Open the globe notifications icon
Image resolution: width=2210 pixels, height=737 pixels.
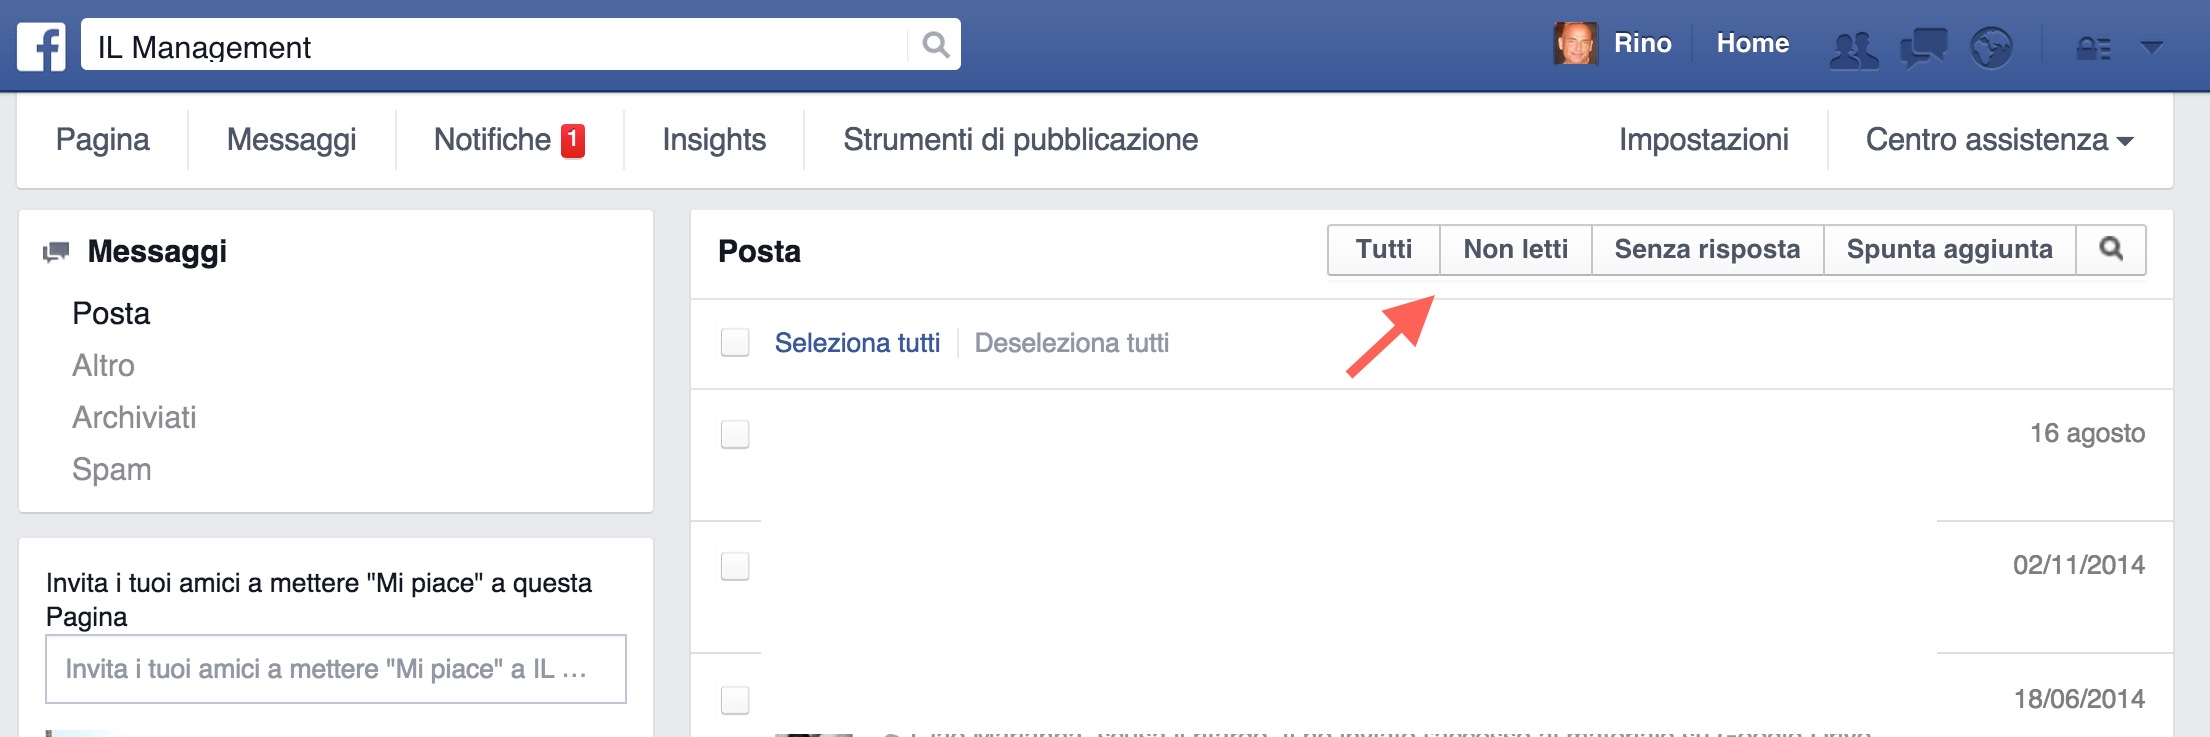tap(1990, 47)
